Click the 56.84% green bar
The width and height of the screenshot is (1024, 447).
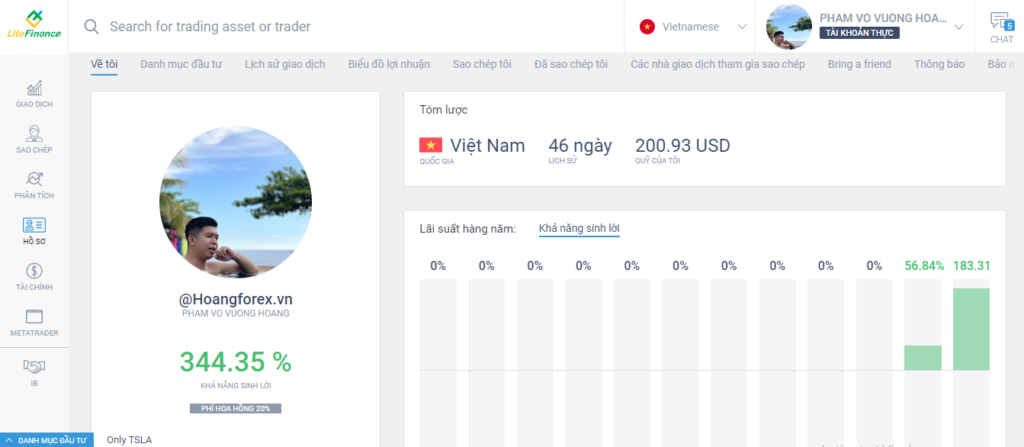[x=923, y=357]
